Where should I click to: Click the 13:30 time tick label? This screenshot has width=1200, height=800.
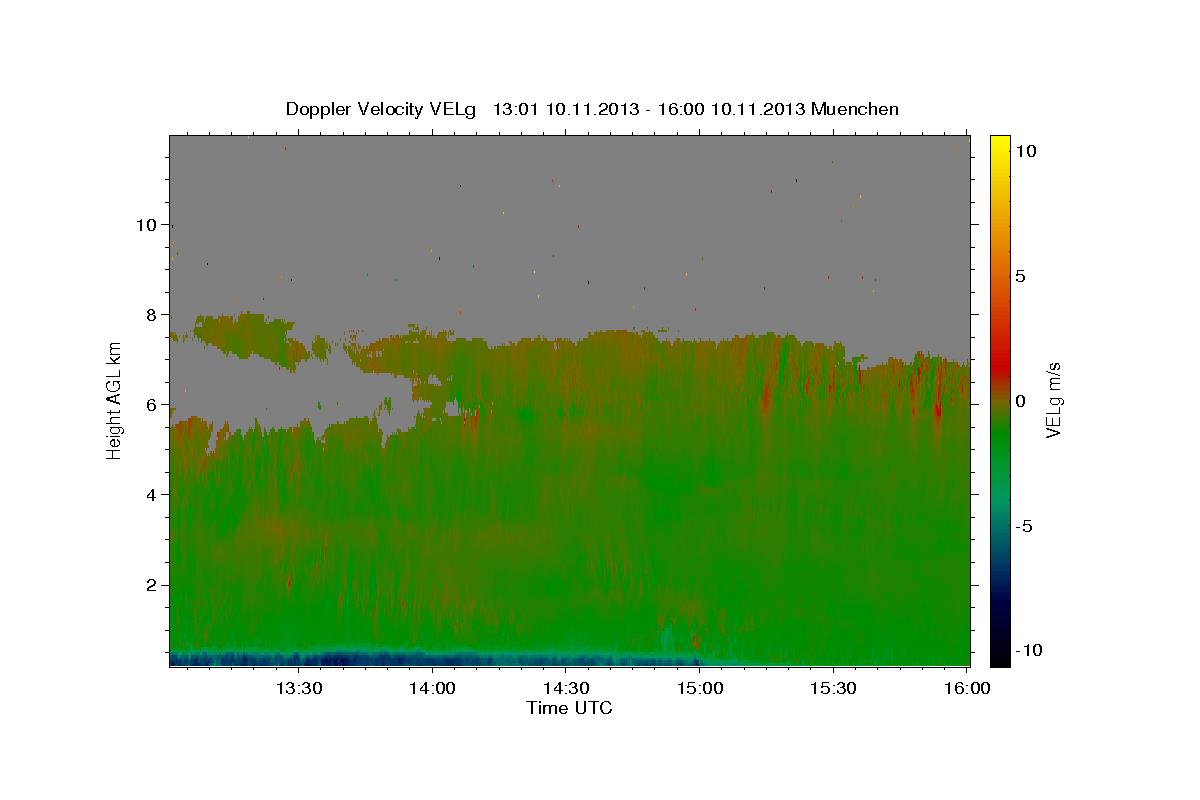[x=299, y=688]
